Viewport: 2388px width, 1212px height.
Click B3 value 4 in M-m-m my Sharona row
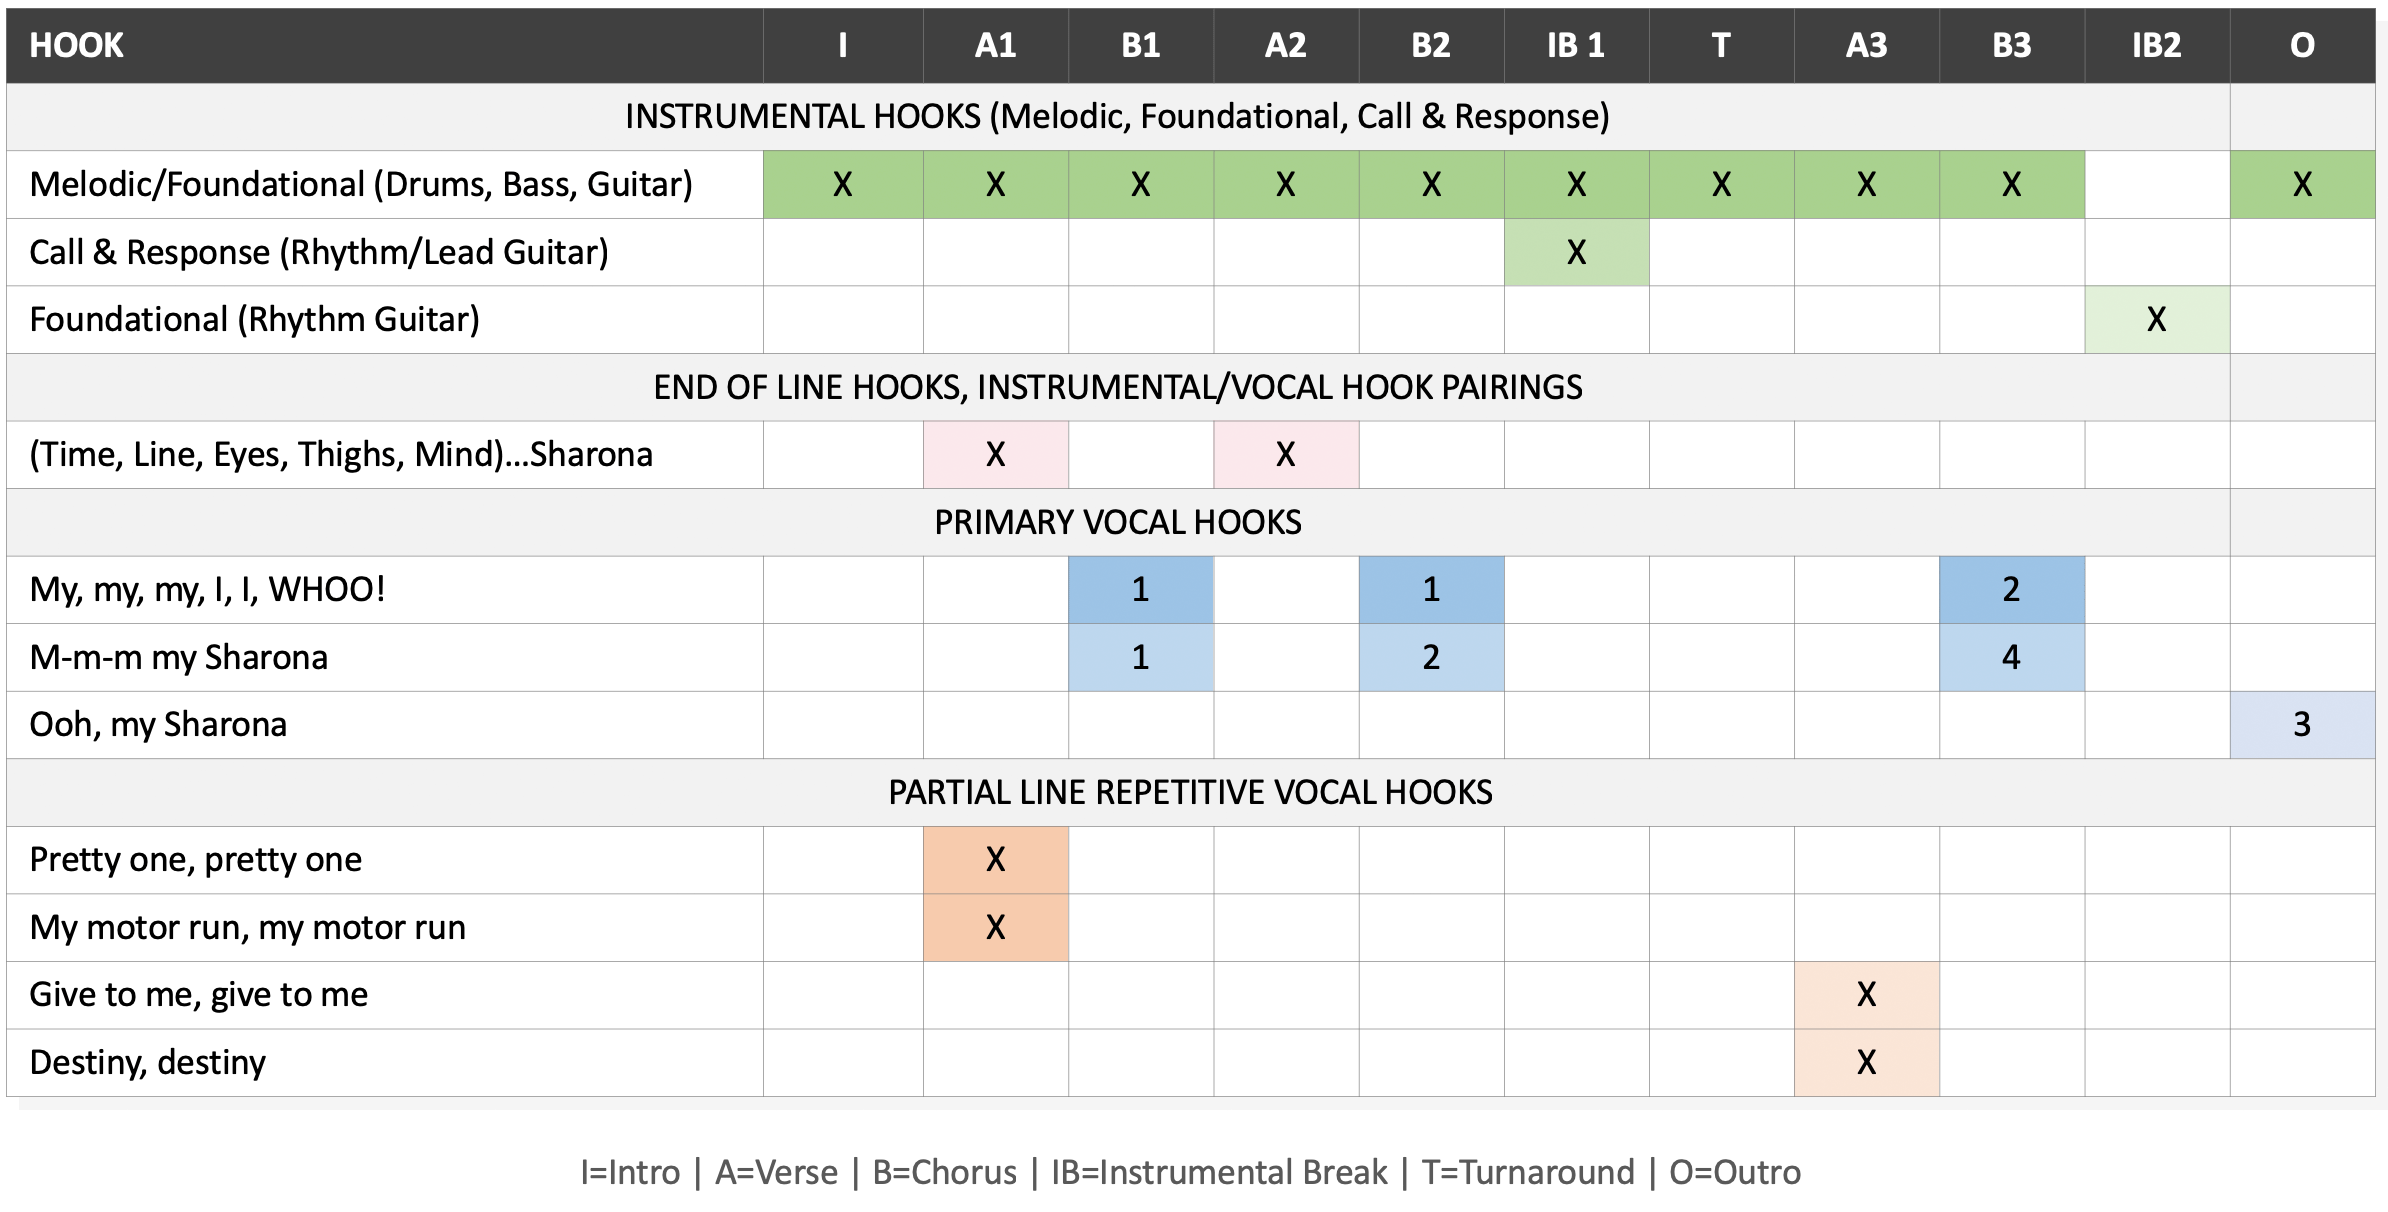2011,658
